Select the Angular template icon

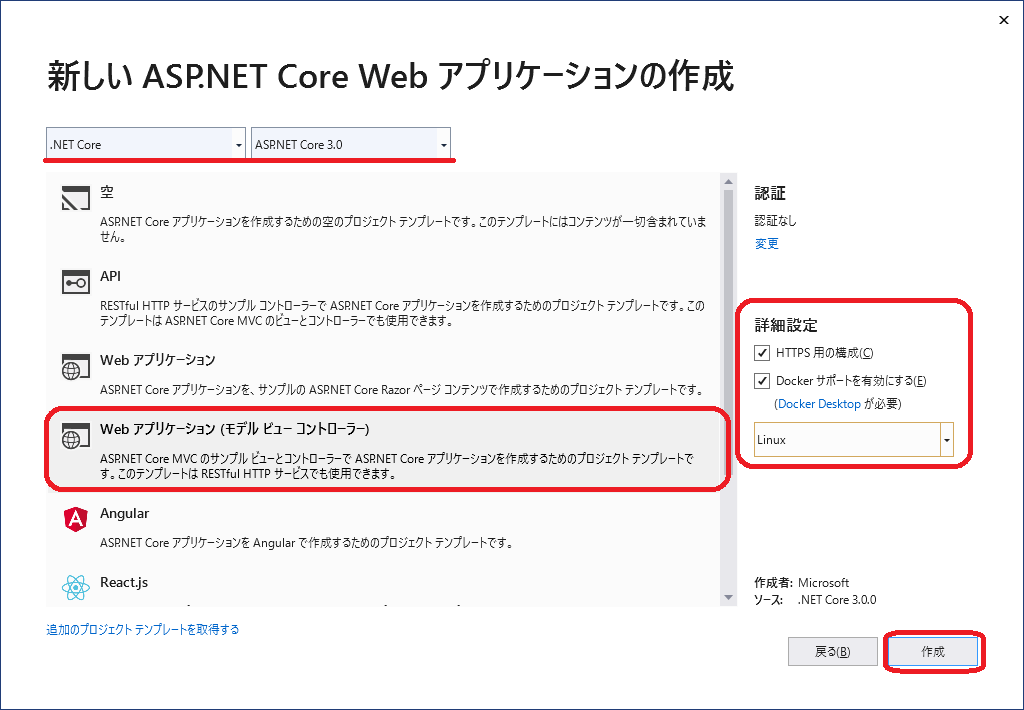pyautogui.click(x=76, y=520)
